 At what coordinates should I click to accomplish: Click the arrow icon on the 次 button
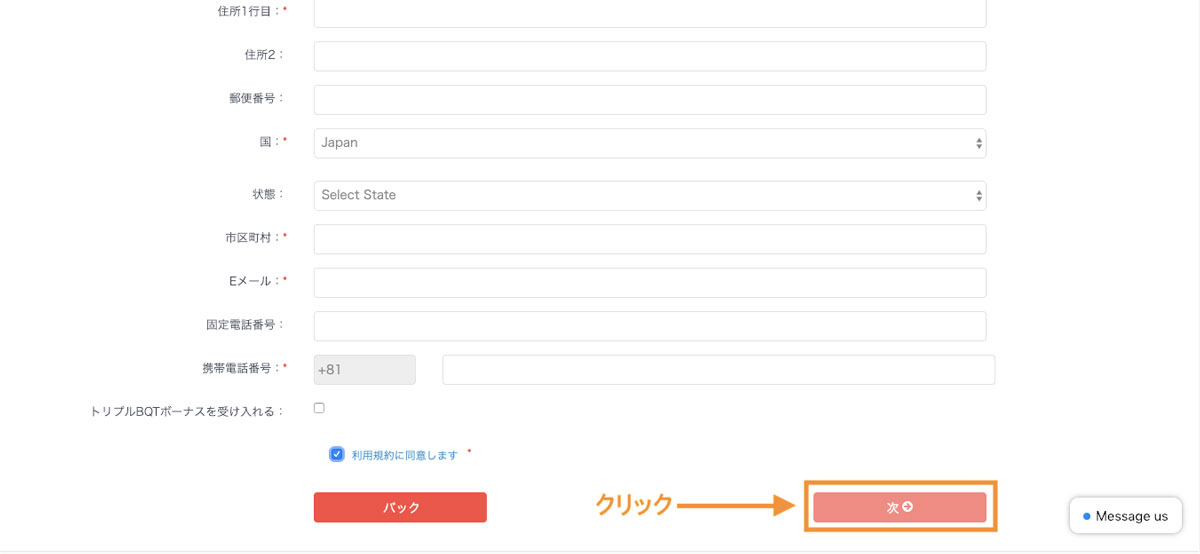point(908,507)
